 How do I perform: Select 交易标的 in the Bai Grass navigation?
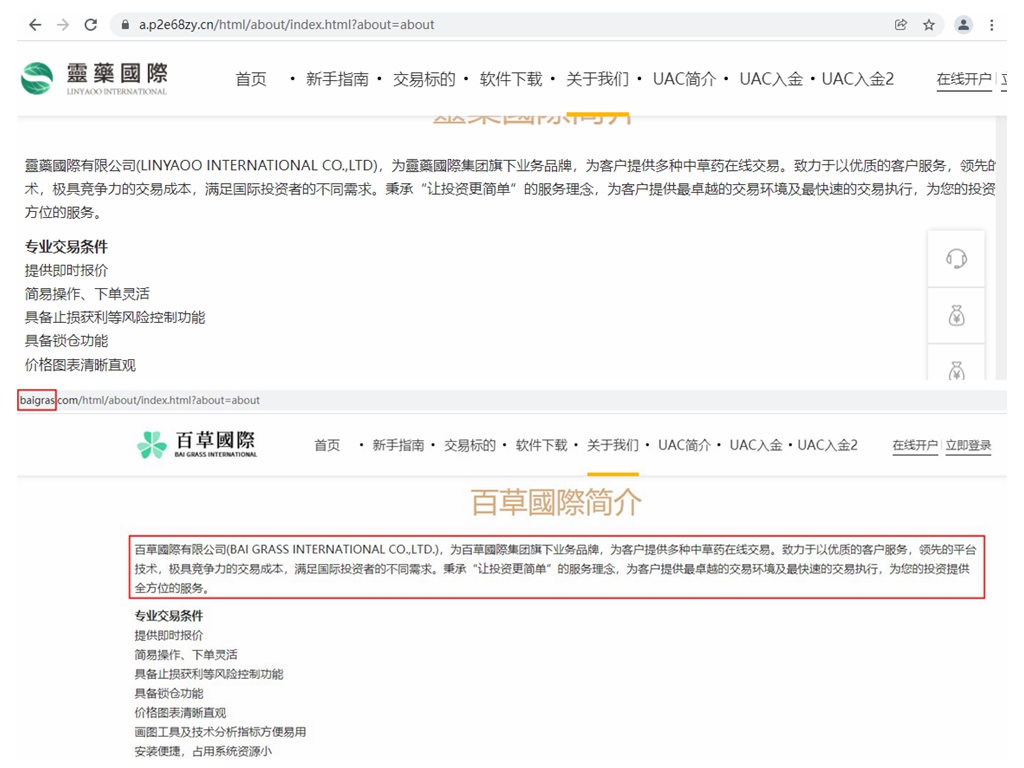pyautogui.click(x=470, y=445)
